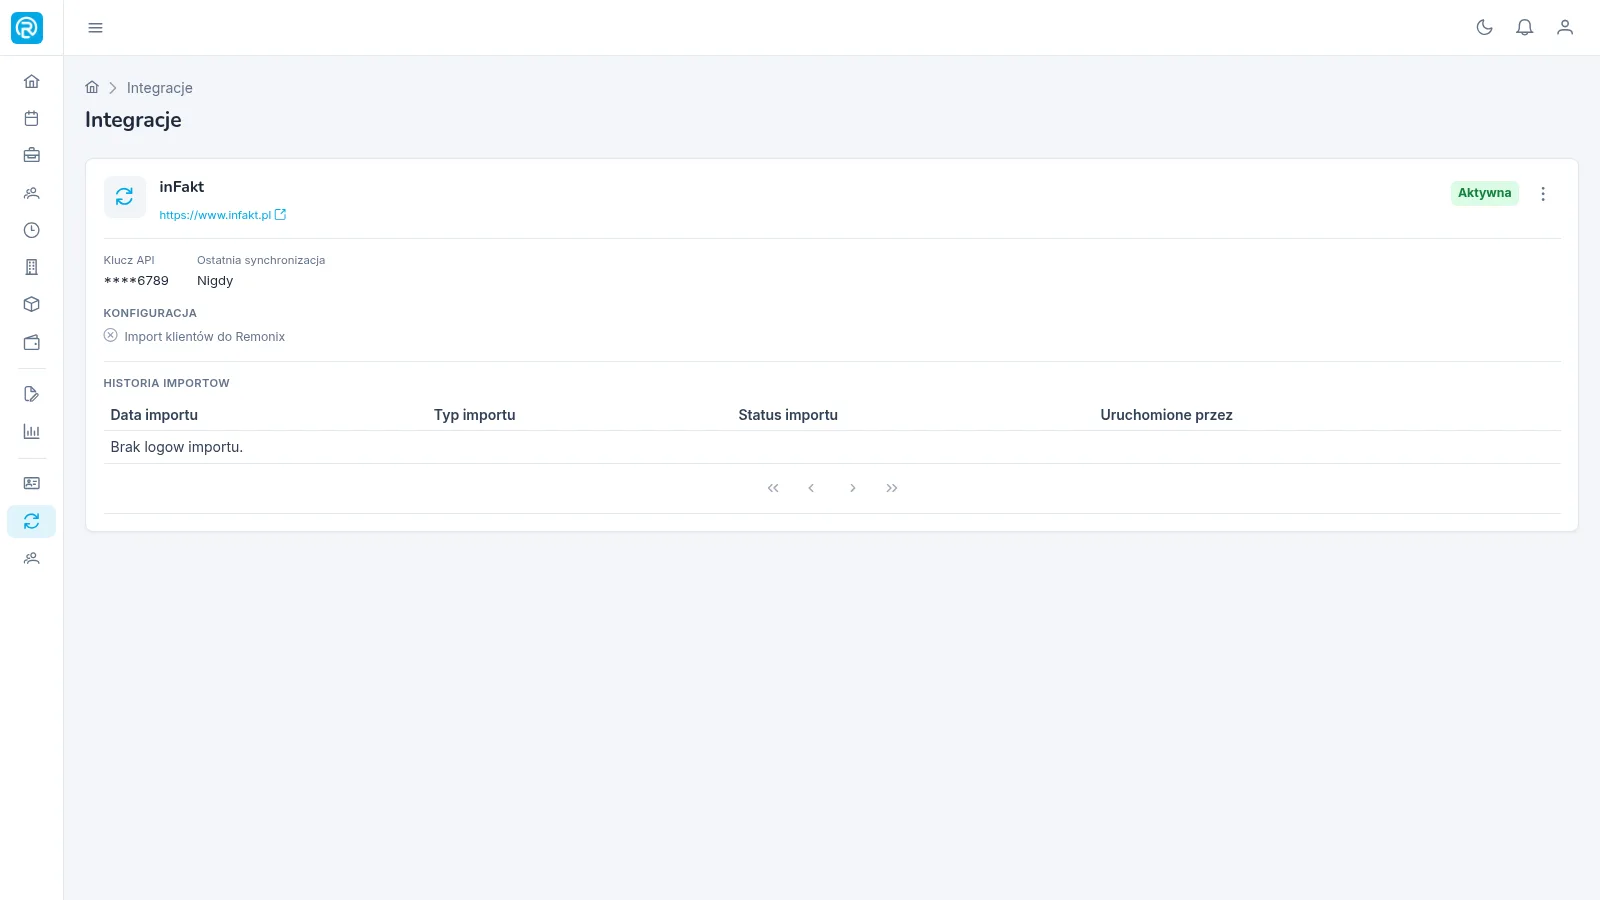The width and height of the screenshot is (1600, 900).
Task: Click the Remonix logo
Action: click(x=27, y=28)
